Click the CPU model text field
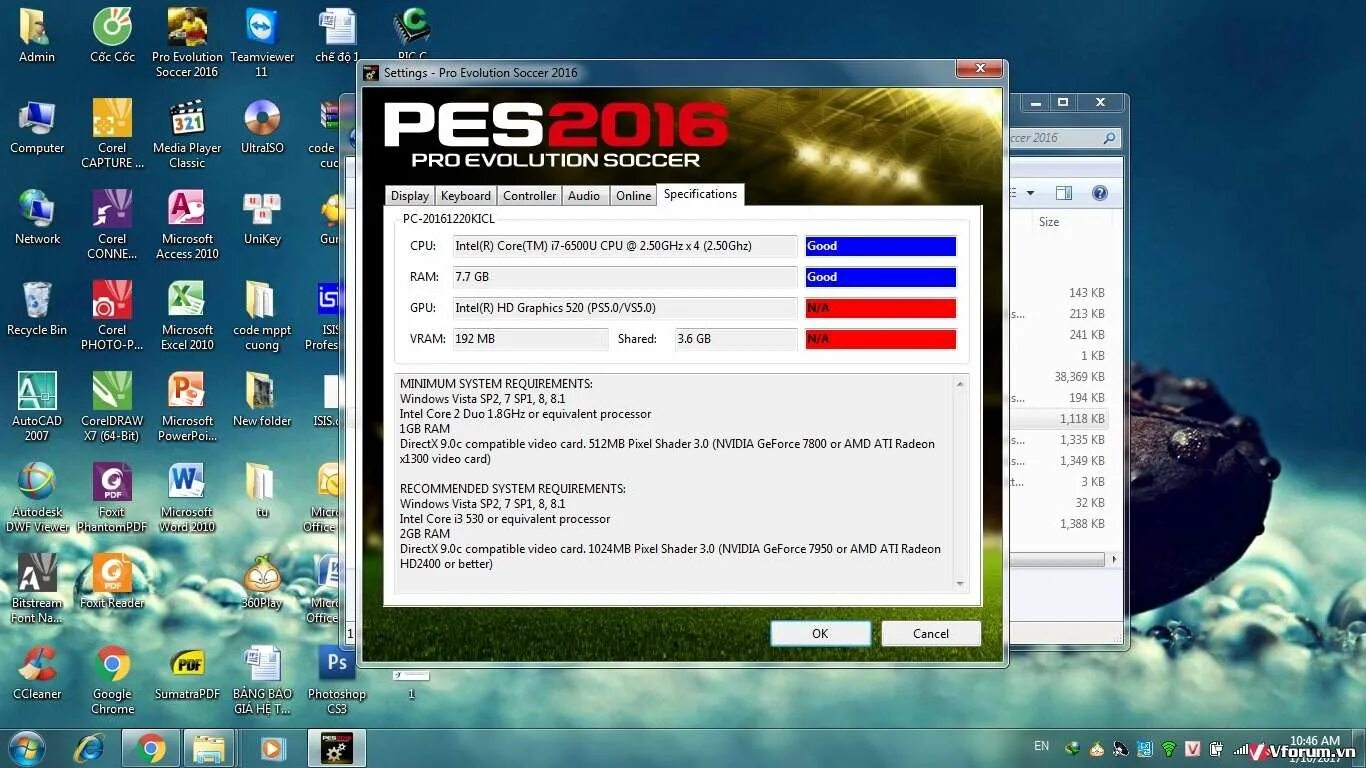 coord(625,246)
